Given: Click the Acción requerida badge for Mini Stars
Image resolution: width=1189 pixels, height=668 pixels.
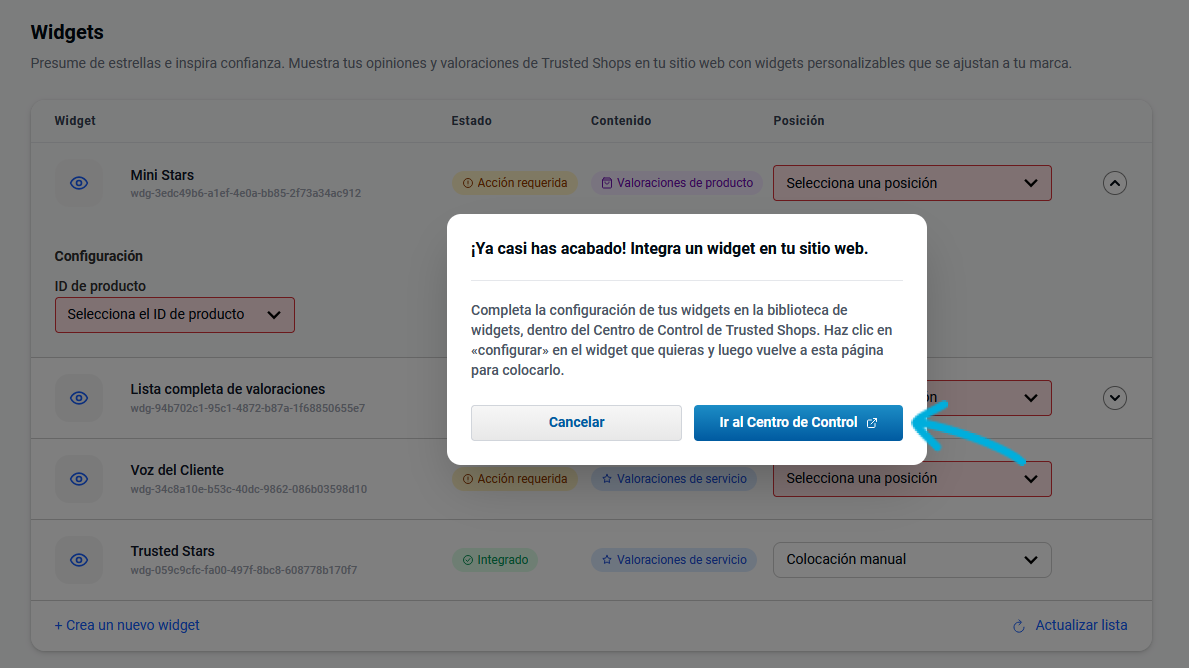Looking at the screenshot, I should tap(515, 183).
